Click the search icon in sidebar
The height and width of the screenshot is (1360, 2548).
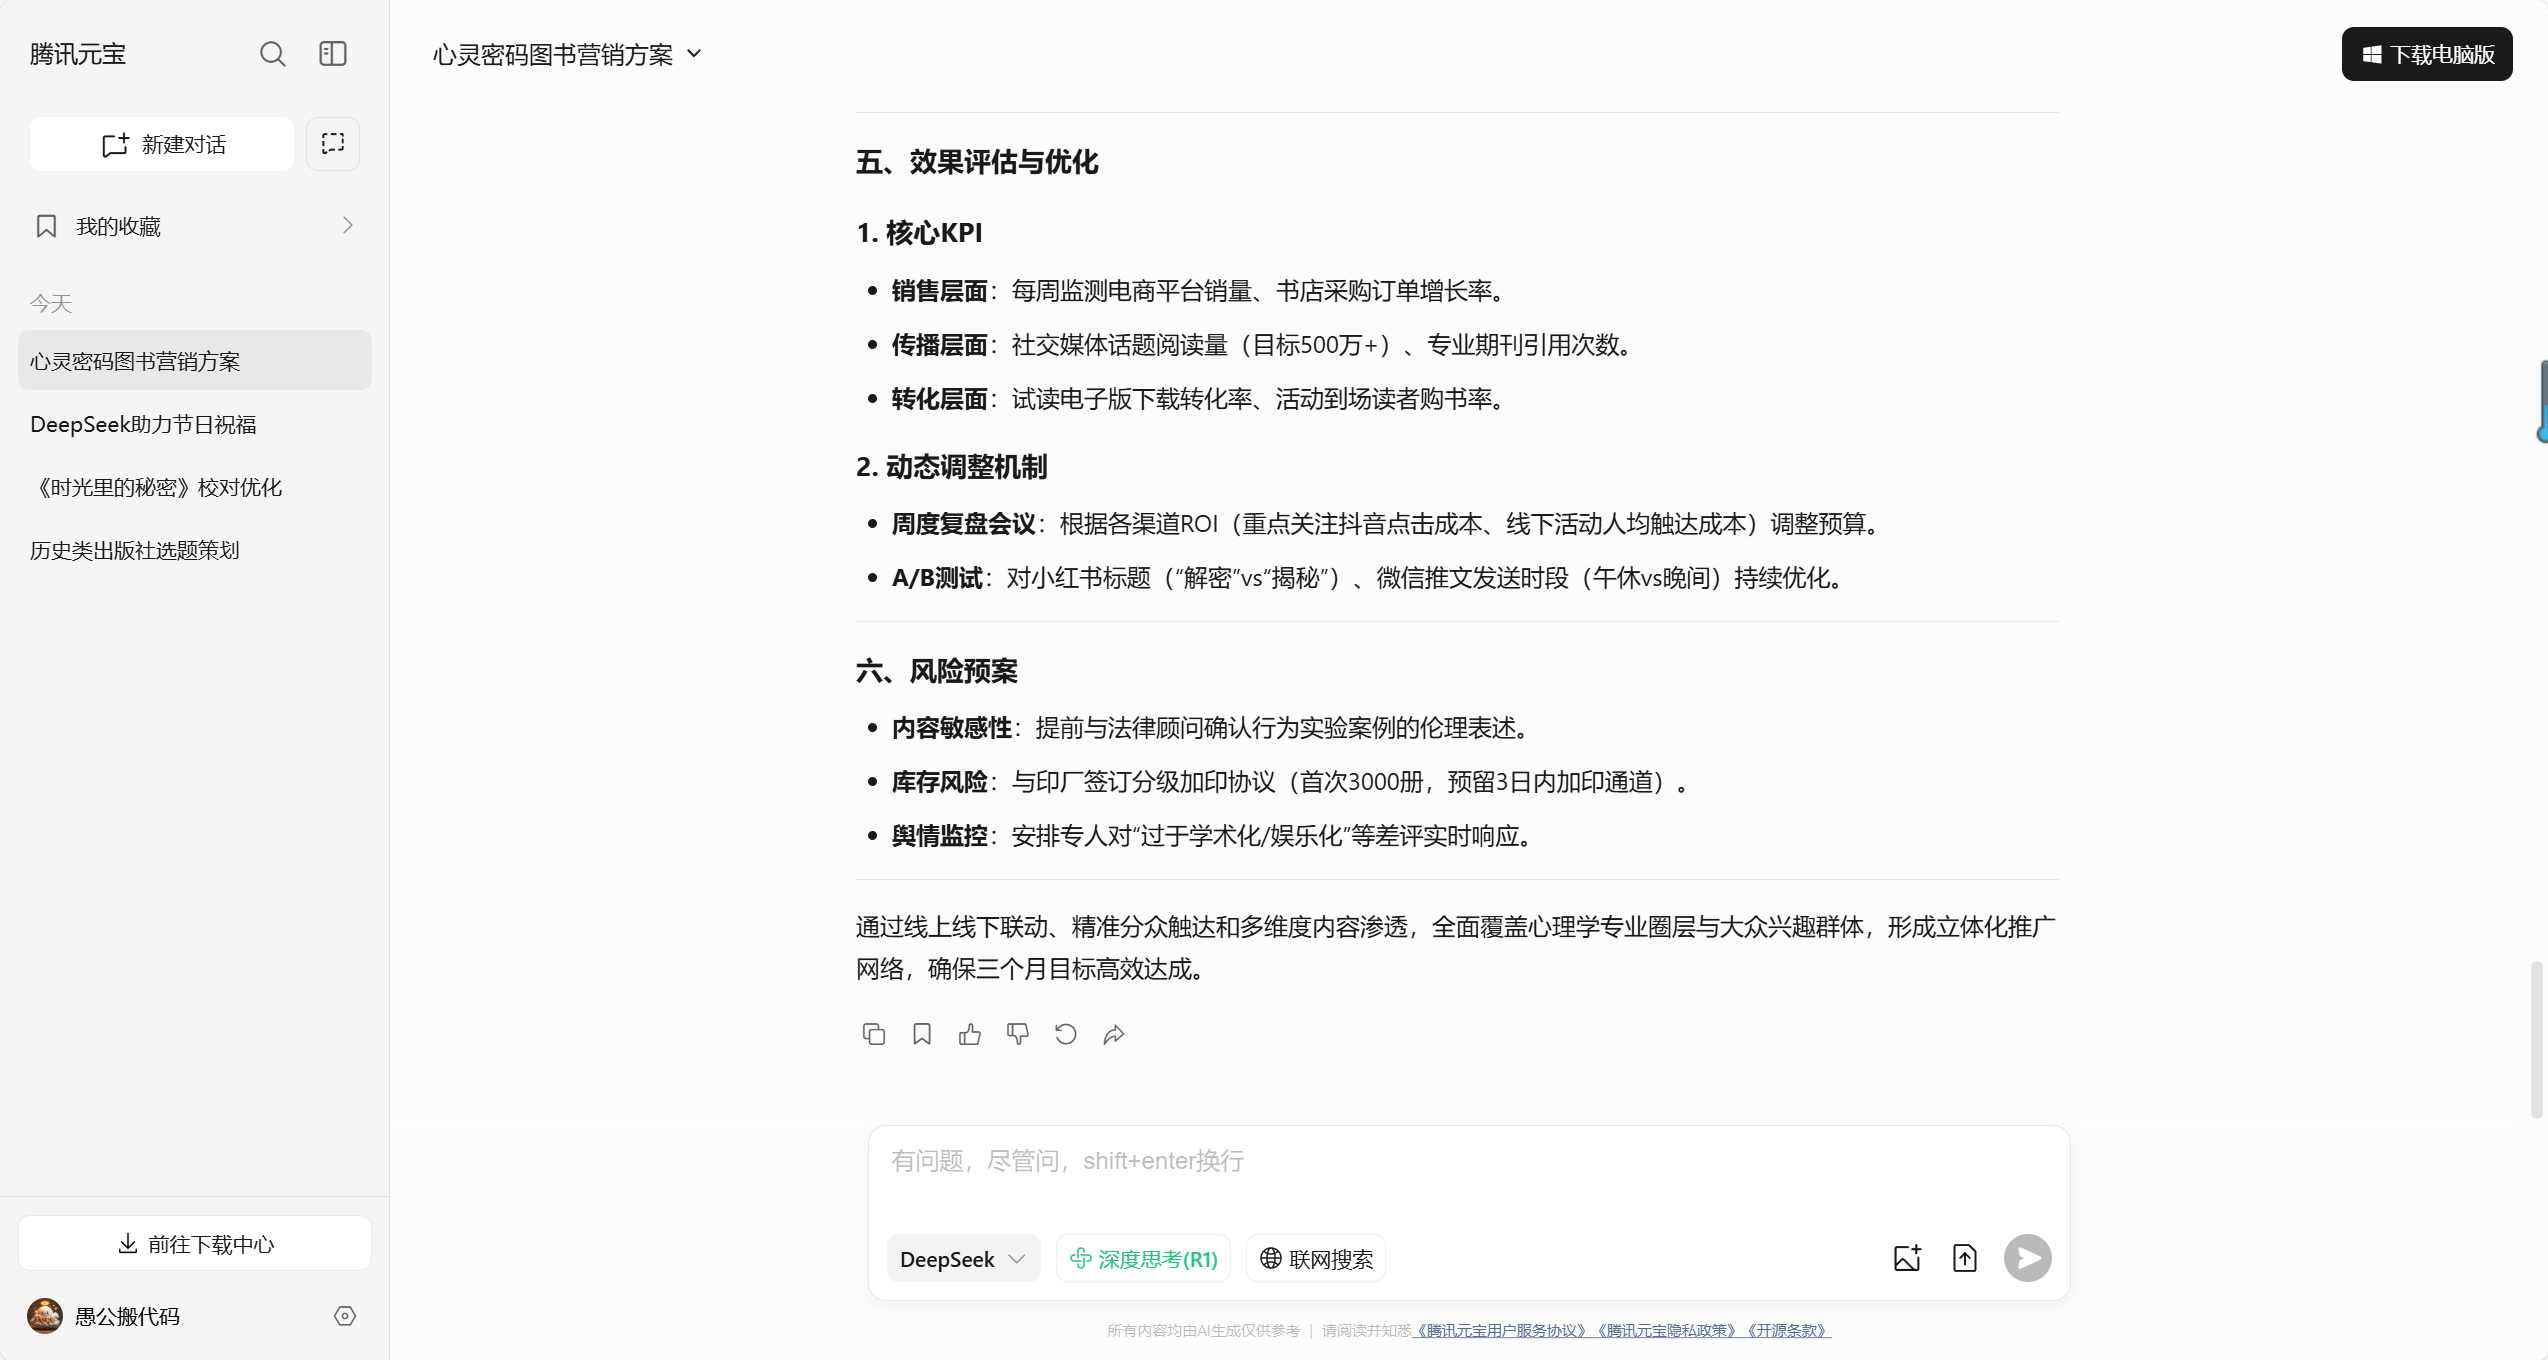point(272,54)
